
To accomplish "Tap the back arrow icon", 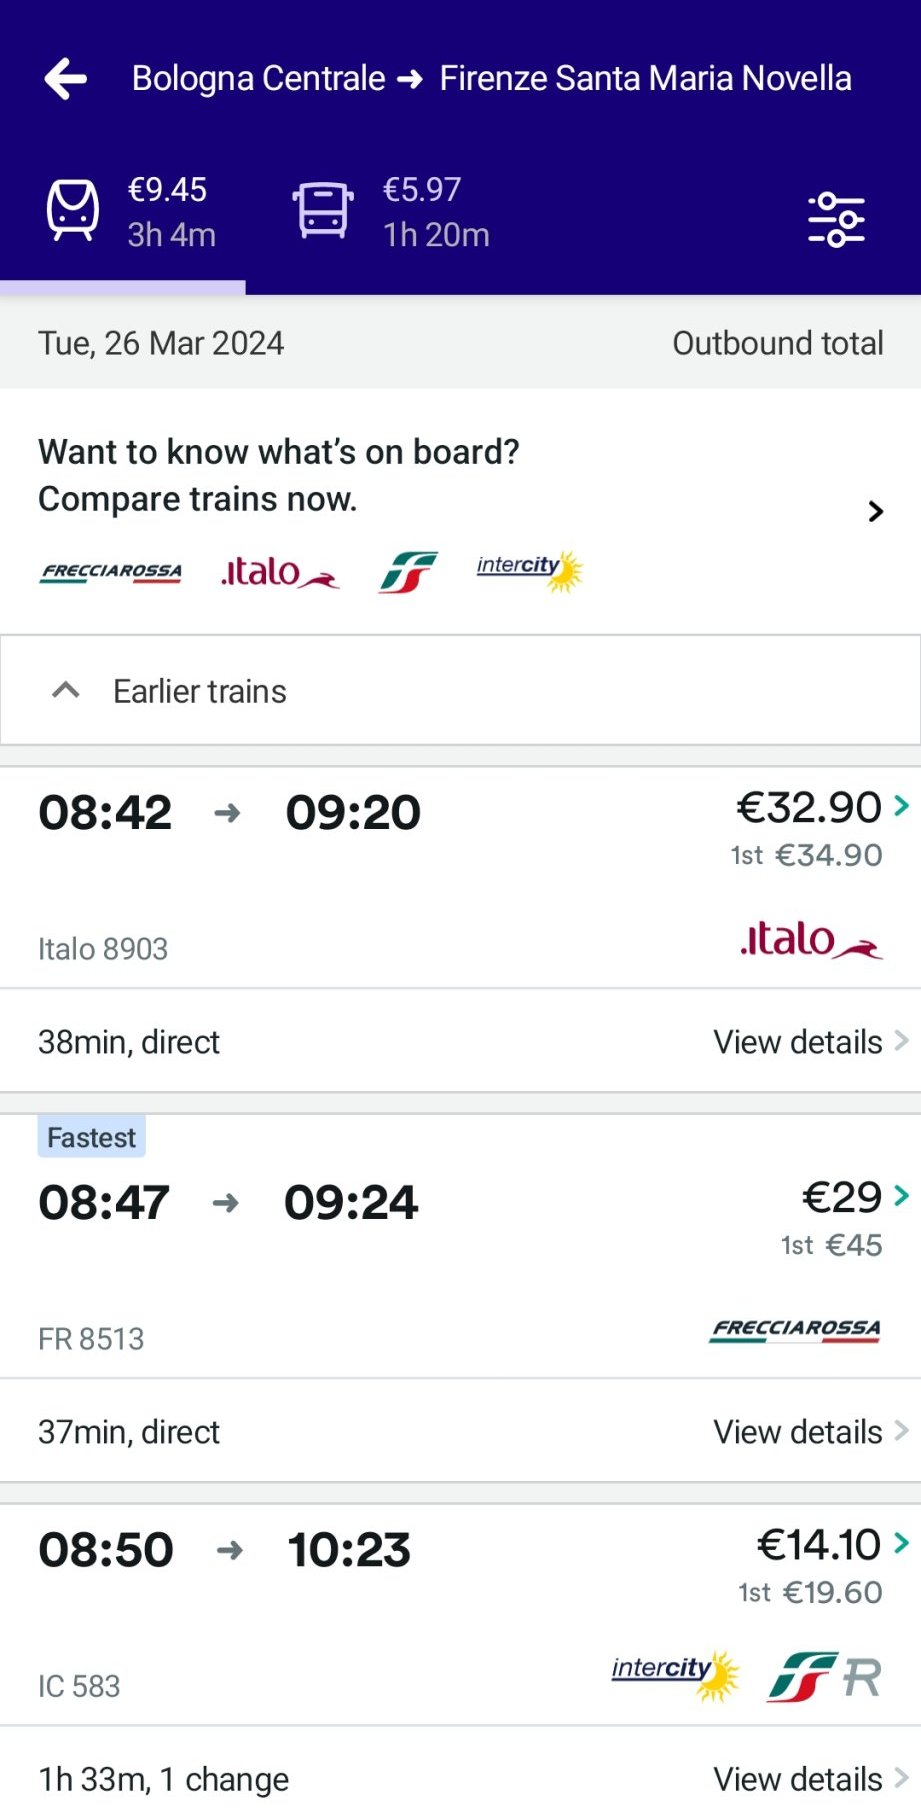I will coord(66,79).
